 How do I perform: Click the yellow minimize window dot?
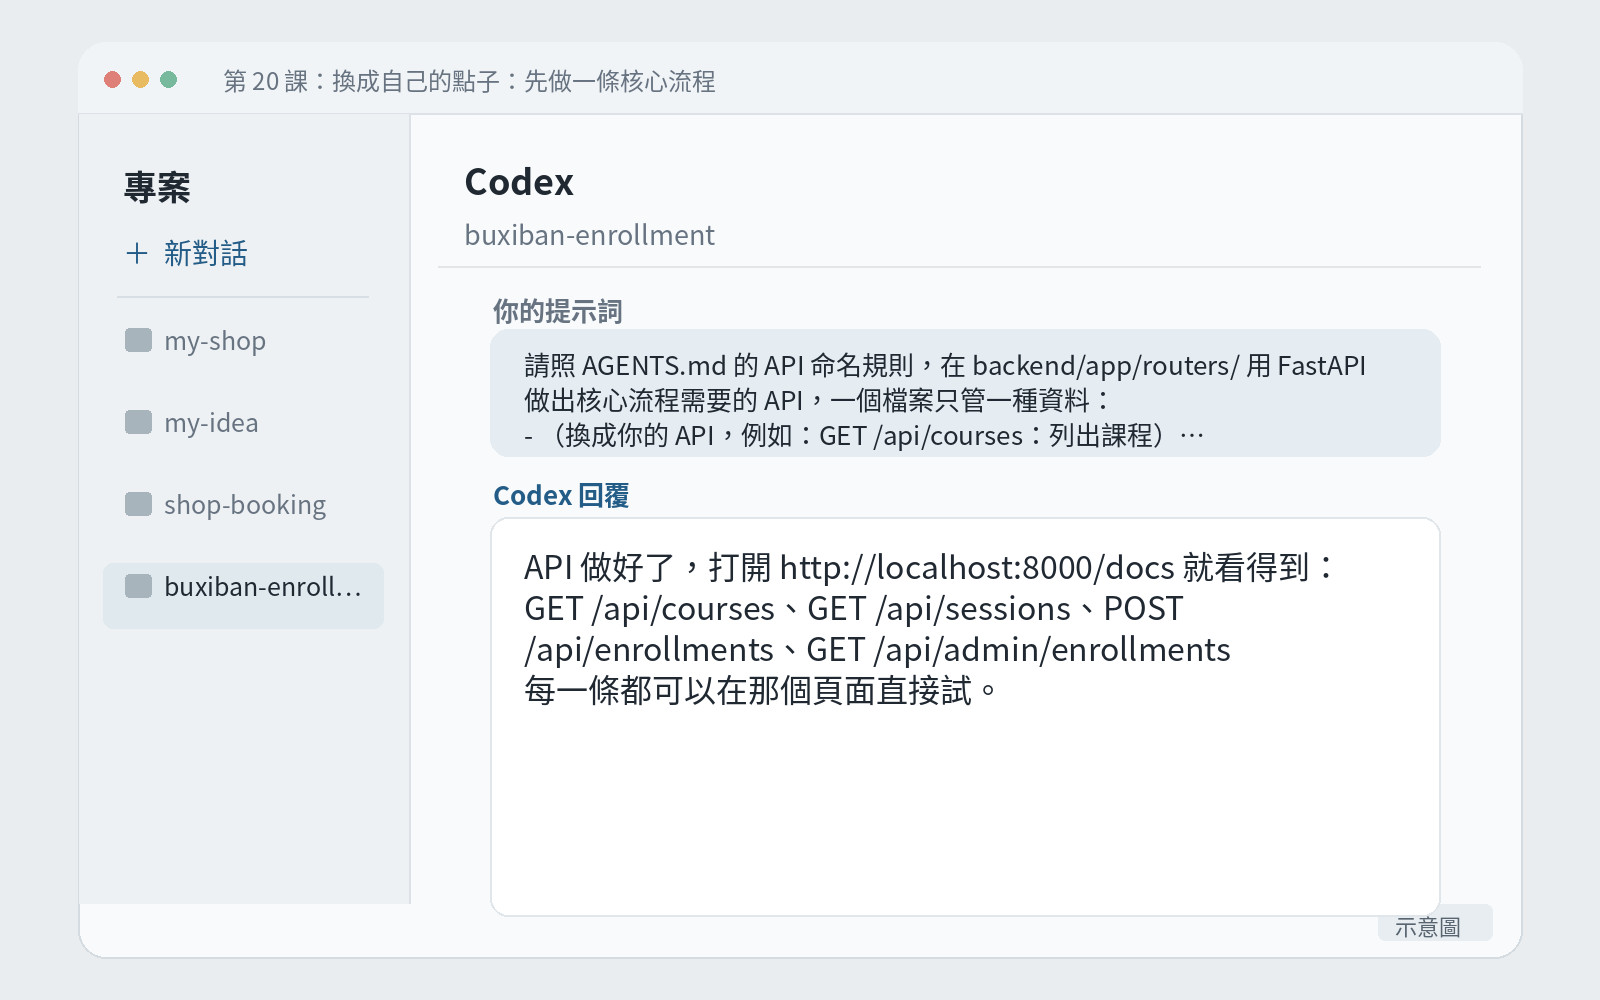[x=141, y=80]
